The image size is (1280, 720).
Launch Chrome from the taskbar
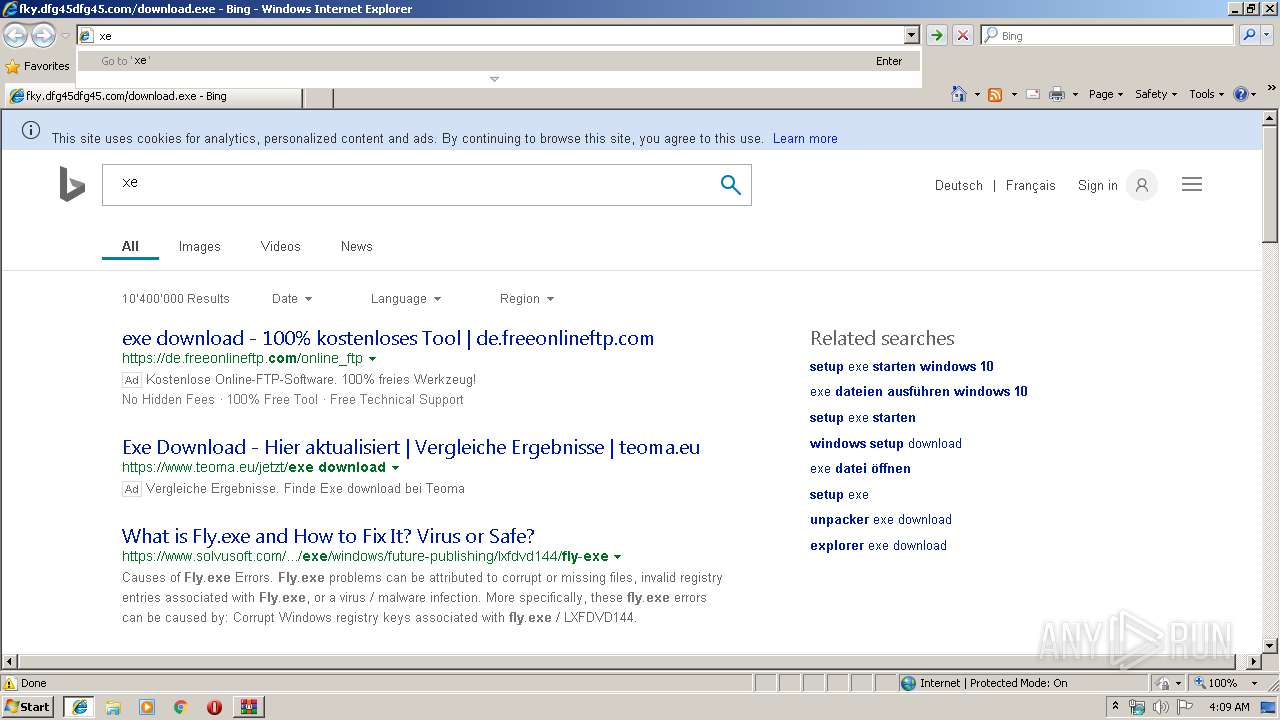[181, 707]
